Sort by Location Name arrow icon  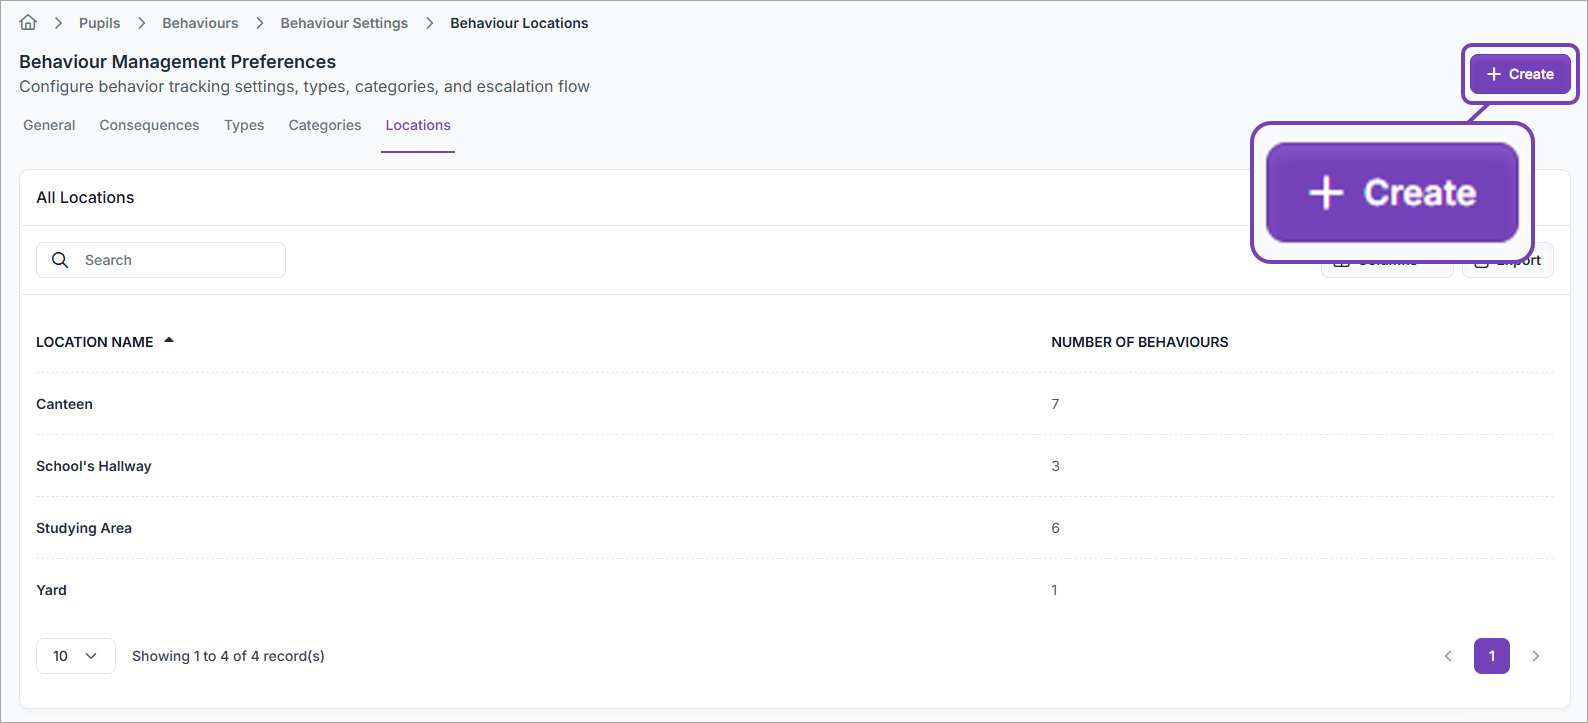169,341
